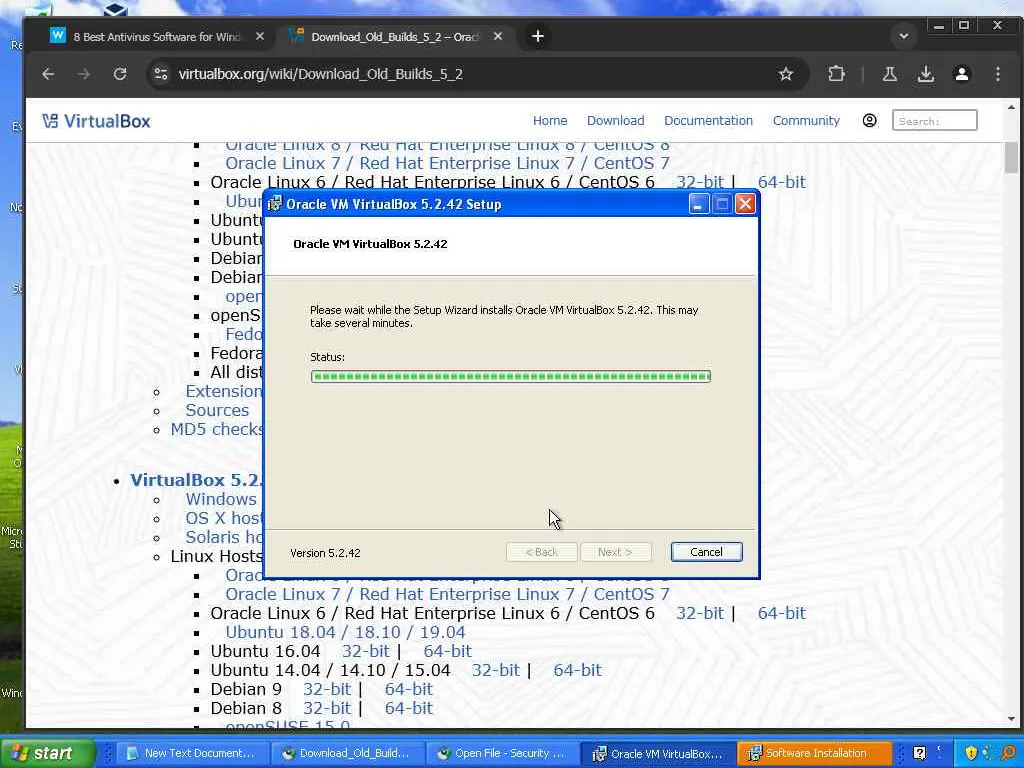1024x768 pixels.
Task: Click the setup dialog title bar icon
Action: [x=275, y=204]
